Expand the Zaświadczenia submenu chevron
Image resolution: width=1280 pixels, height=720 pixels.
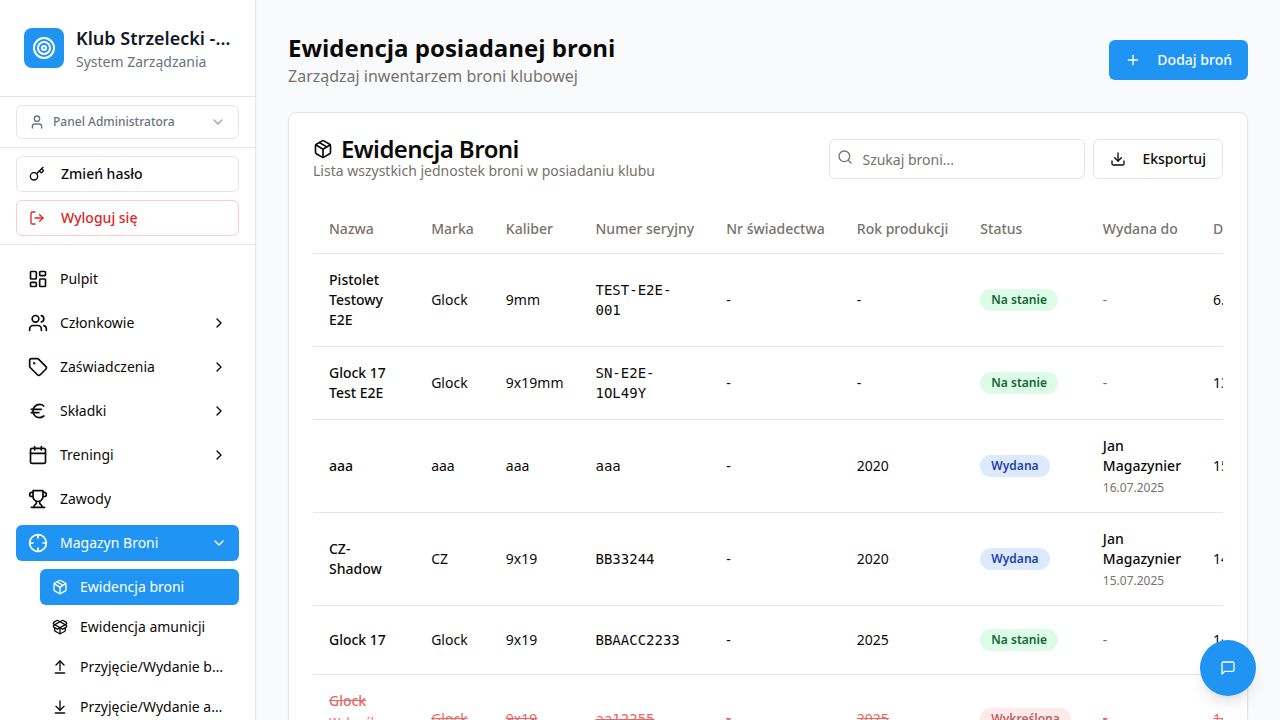[219, 367]
